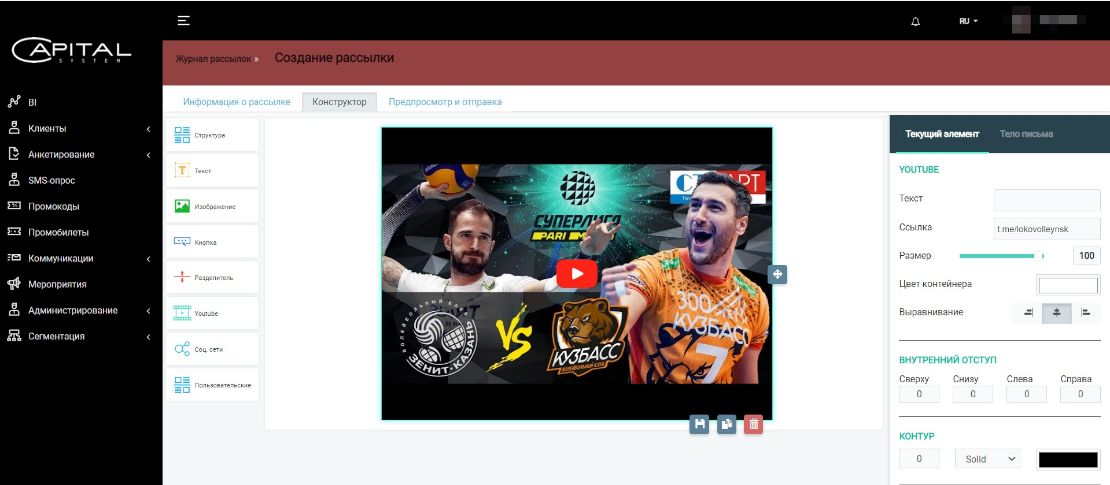Screen dimensions: 1110x485
Task: Click the BI chart icon
Action: click(14, 103)
